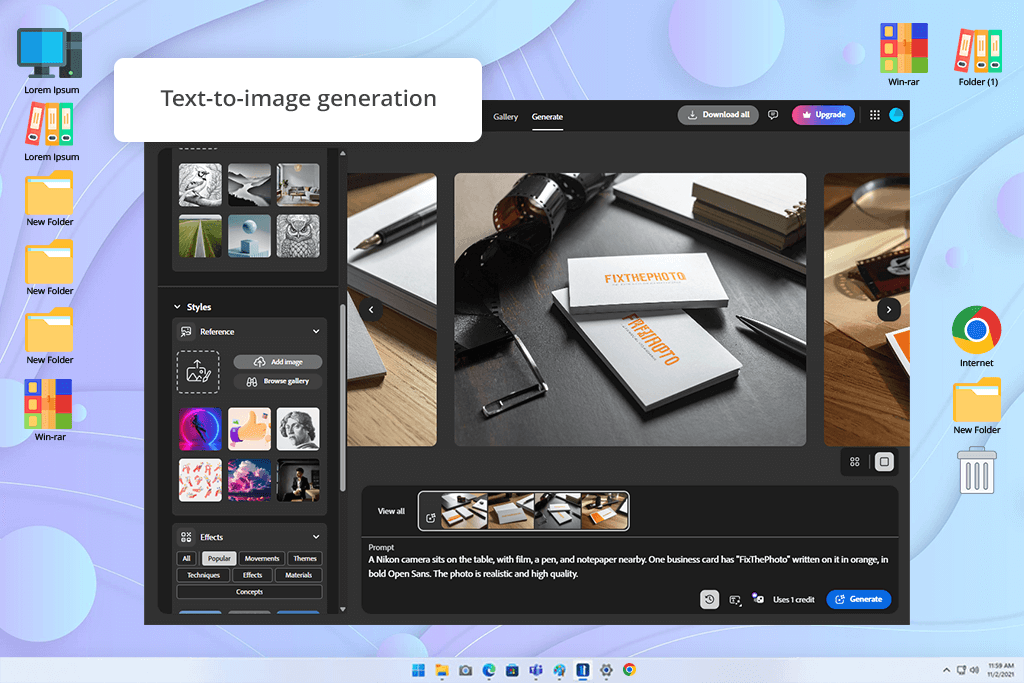Go to the next generated image
The image size is (1024, 683).
click(888, 310)
